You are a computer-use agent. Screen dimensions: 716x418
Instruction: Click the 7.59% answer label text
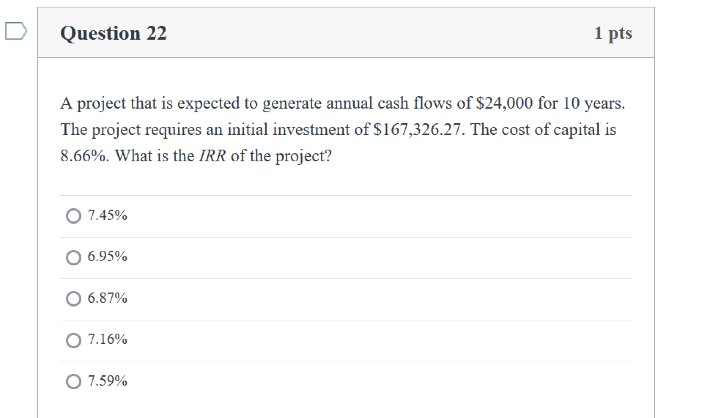[107, 381]
